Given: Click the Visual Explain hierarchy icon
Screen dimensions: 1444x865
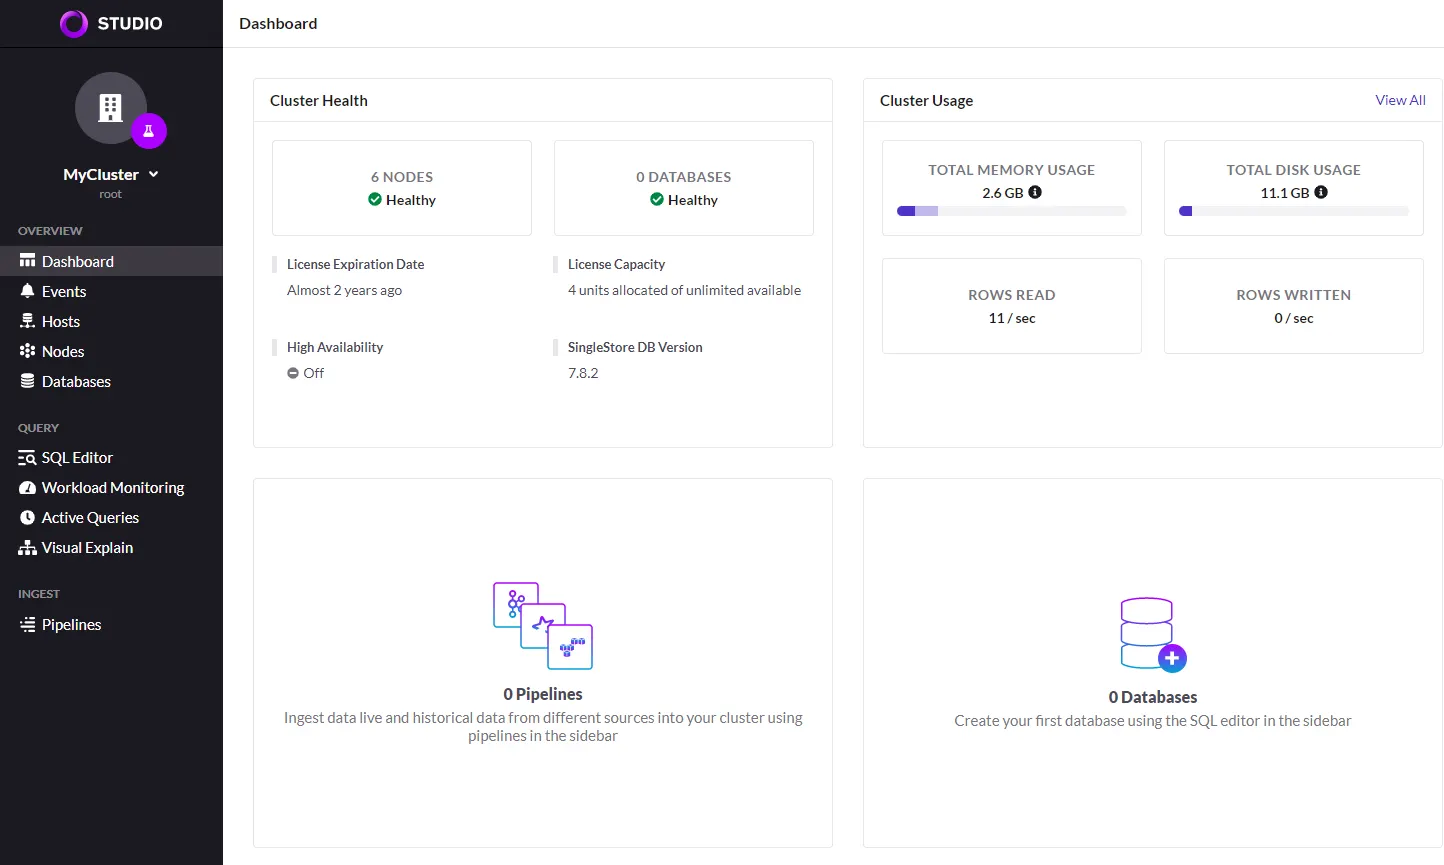Looking at the screenshot, I should (x=27, y=548).
